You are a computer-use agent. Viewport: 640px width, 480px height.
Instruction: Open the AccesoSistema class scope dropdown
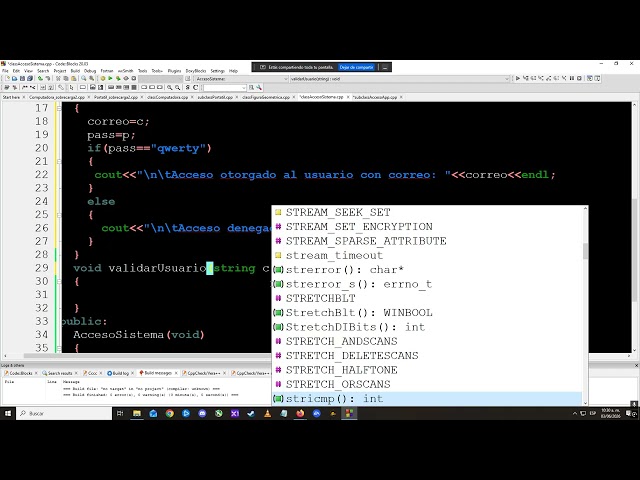click(241, 79)
